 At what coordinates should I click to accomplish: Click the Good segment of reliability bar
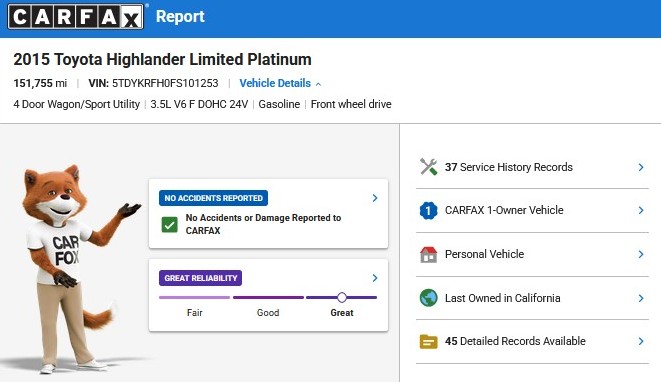[268, 297]
